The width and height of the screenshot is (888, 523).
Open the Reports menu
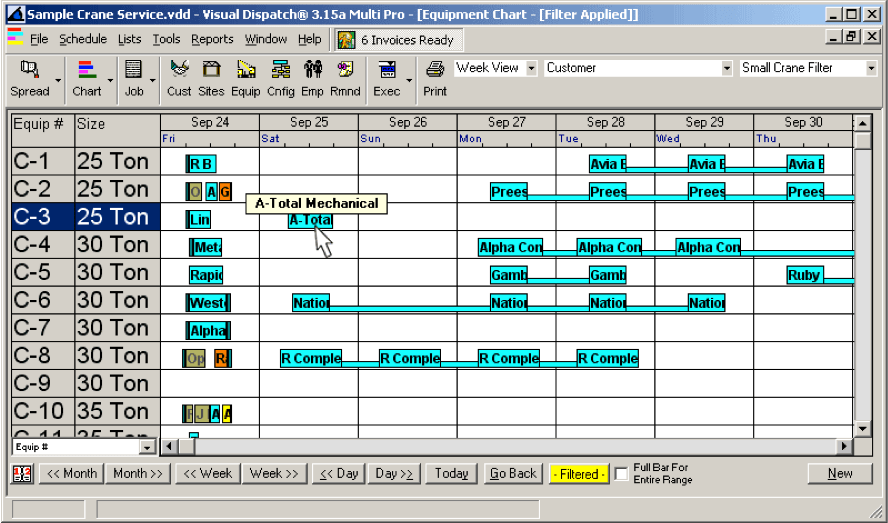tap(212, 39)
